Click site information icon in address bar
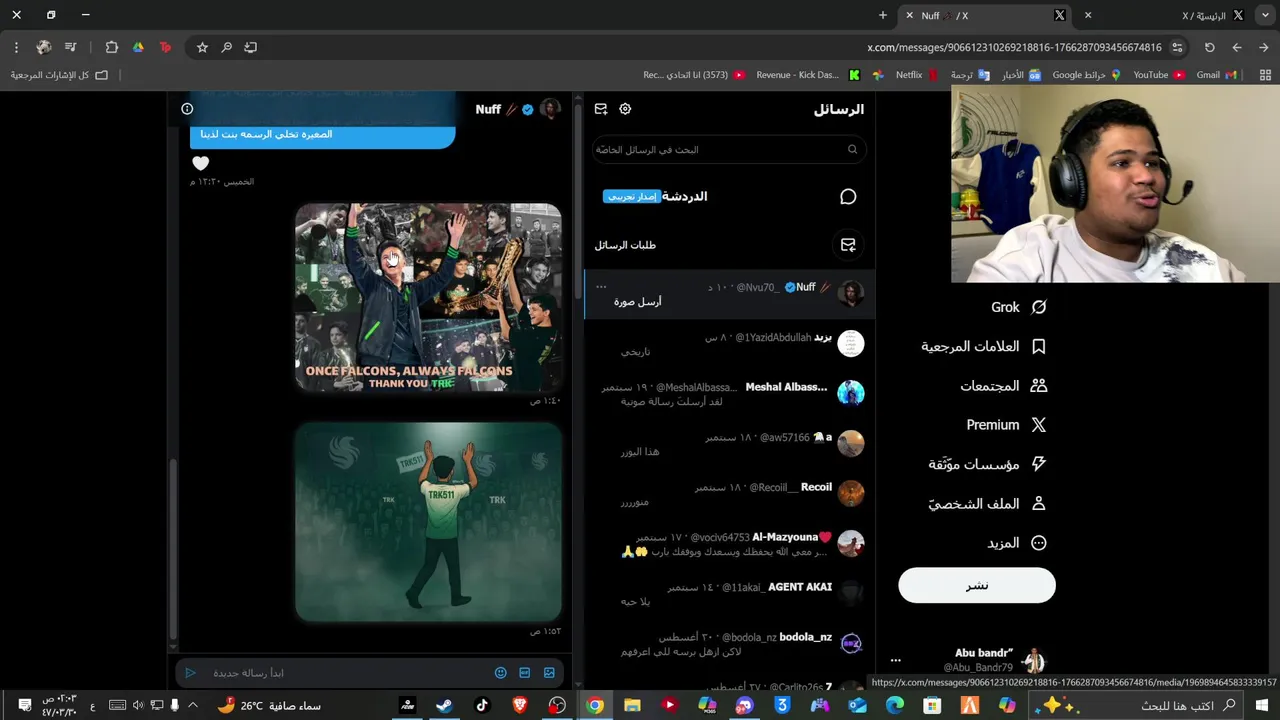 [x=1177, y=47]
